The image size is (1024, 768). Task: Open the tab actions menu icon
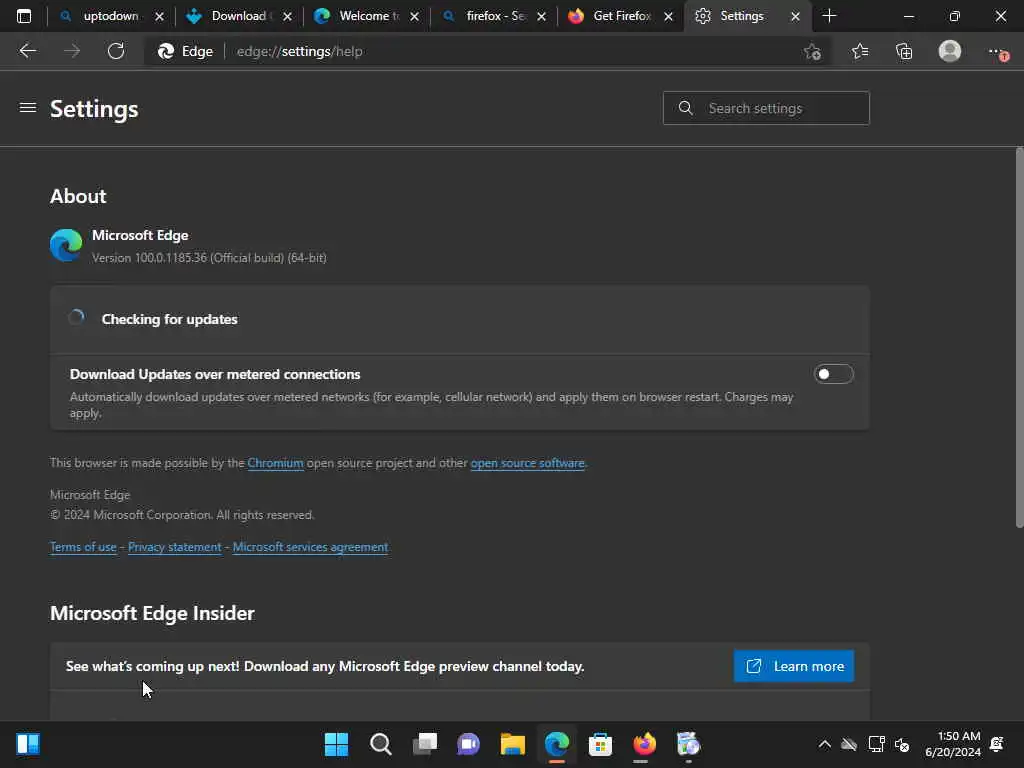[x=24, y=16]
